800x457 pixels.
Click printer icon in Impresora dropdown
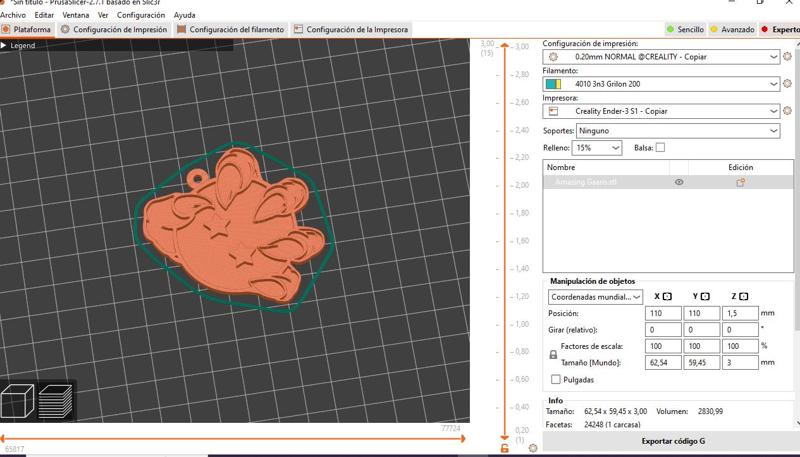click(x=553, y=111)
